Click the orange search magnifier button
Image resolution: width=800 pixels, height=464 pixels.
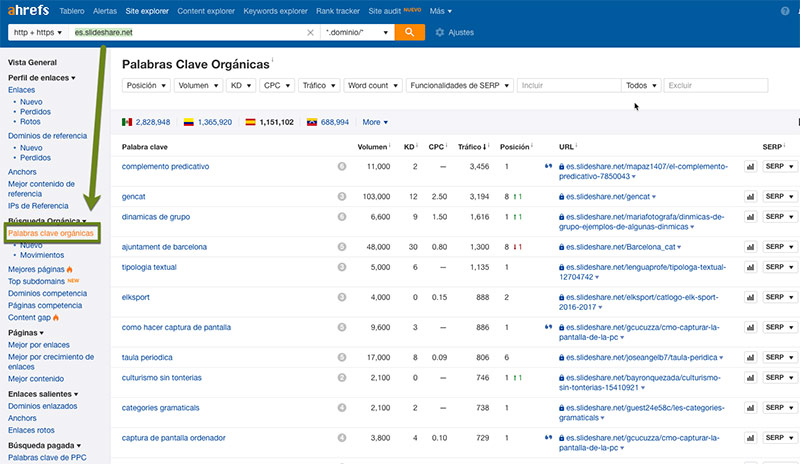[409, 32]
